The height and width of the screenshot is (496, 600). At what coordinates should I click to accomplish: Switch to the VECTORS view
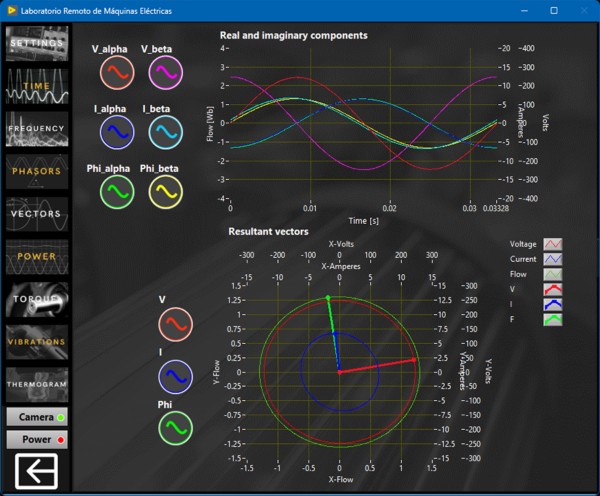(36, 213)
